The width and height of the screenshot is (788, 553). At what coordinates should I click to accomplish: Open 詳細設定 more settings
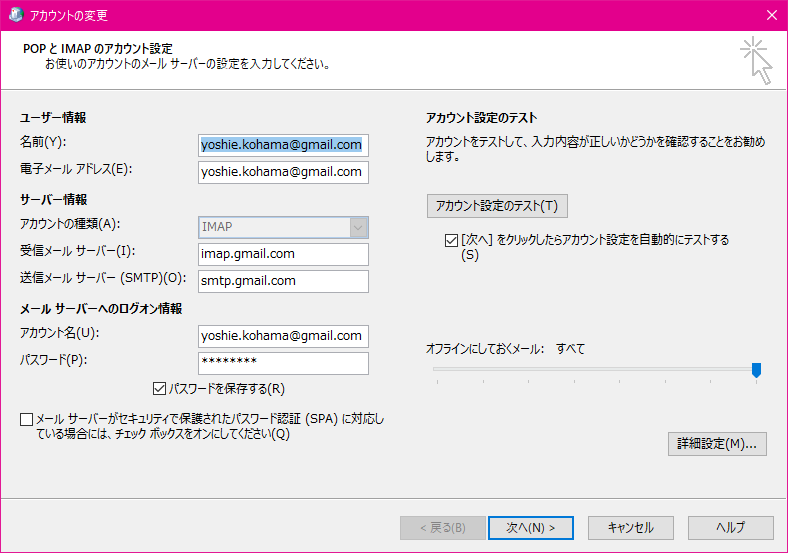point(717,444)
